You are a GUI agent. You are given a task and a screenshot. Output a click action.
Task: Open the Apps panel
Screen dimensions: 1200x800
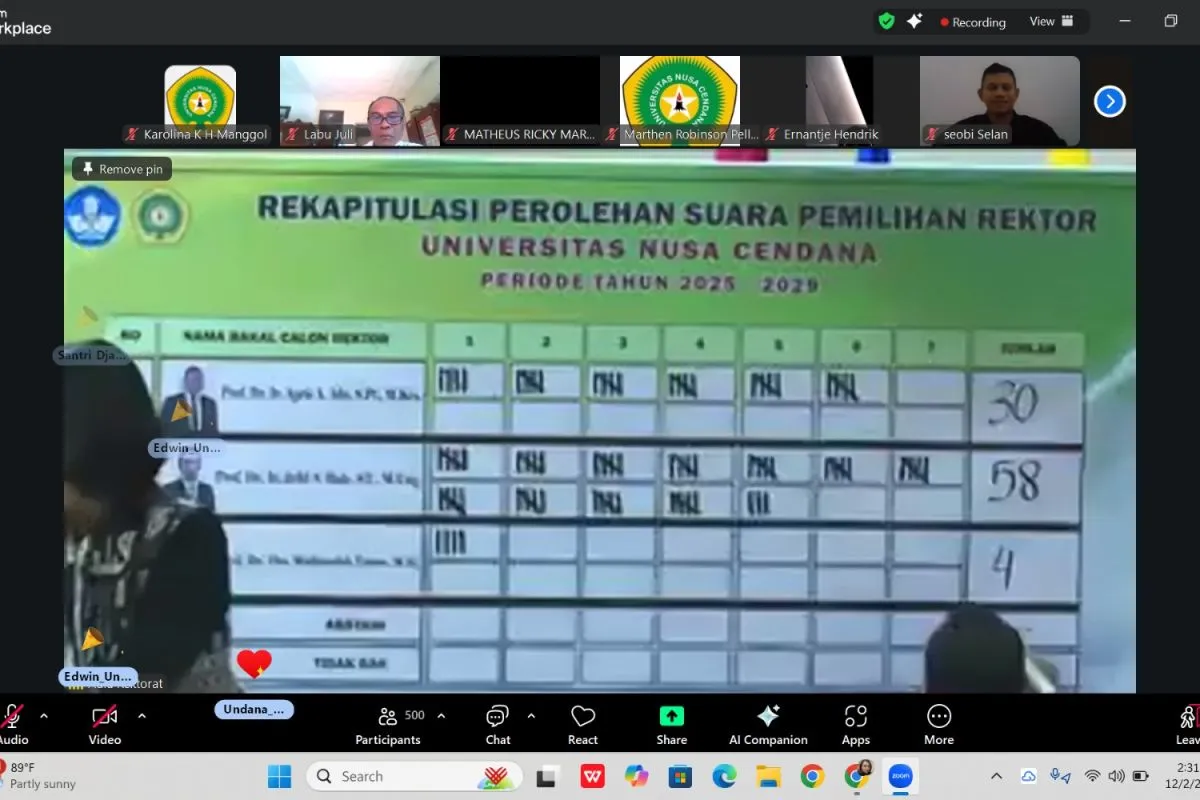coord(855,724)
